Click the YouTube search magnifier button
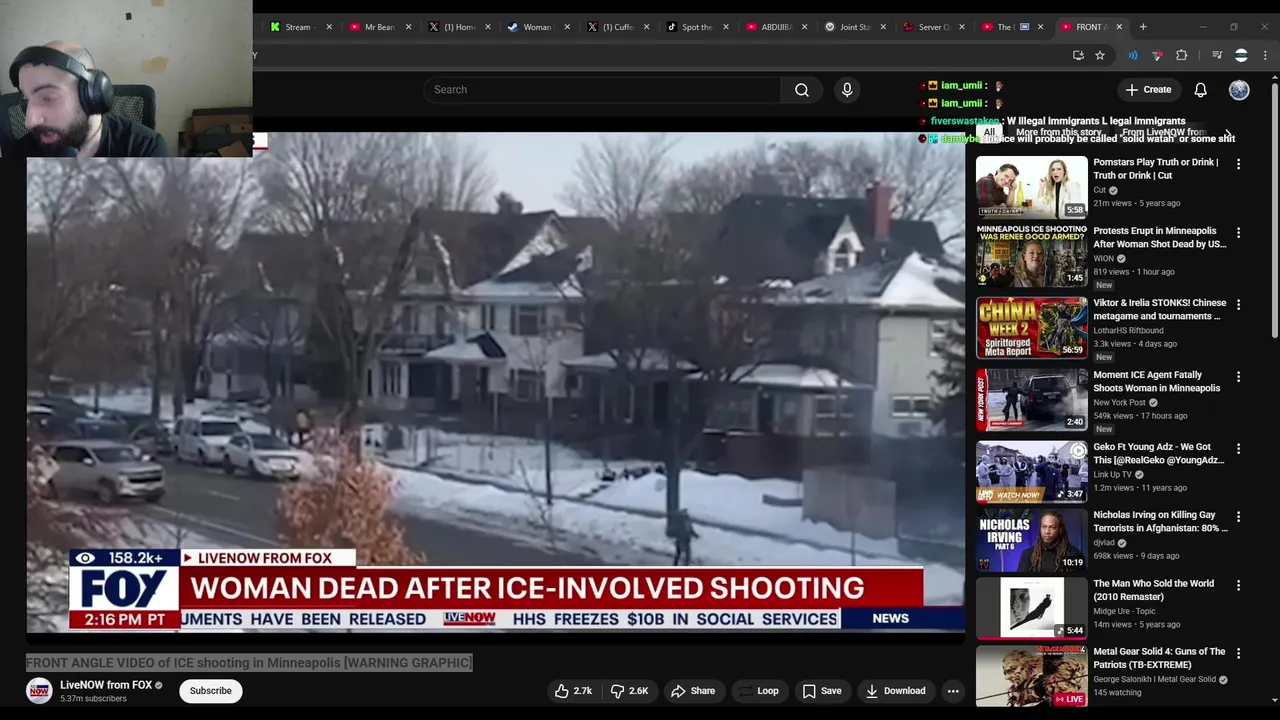Screen dimensions: 1280x720 802,90
